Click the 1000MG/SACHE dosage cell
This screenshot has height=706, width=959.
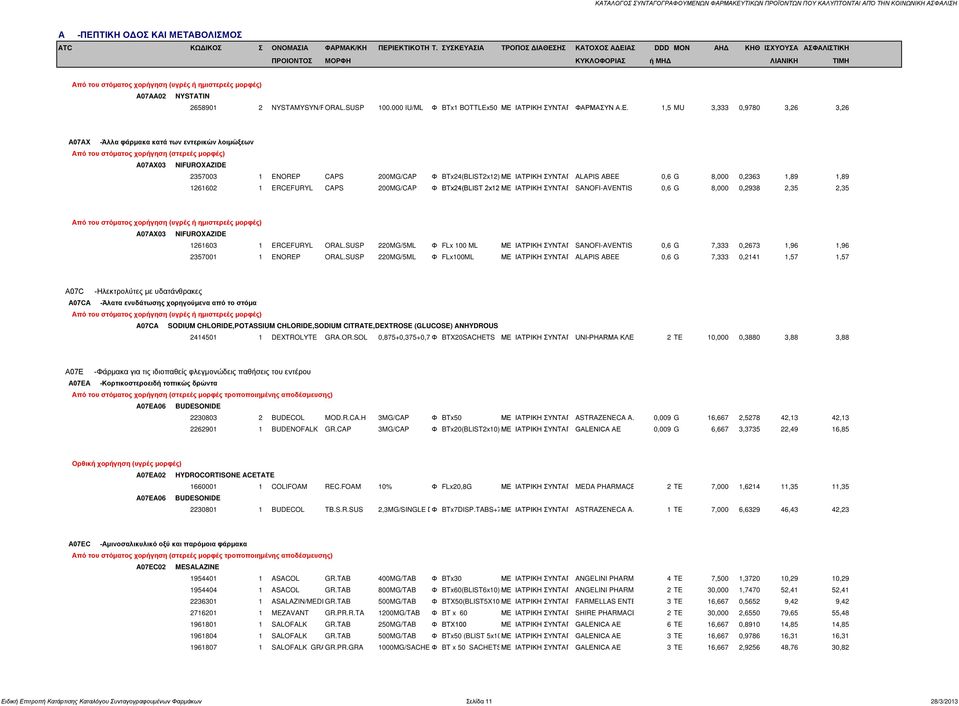[404, 648]
